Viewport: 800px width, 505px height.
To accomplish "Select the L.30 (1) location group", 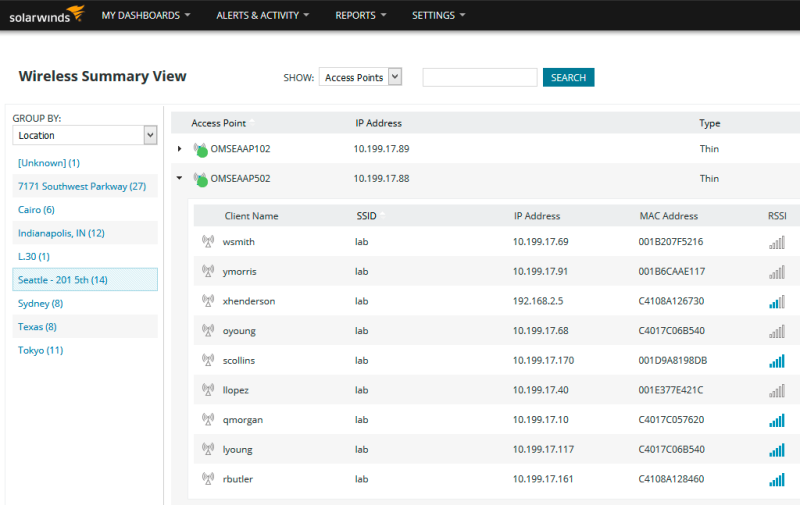I will pos(34,257).
